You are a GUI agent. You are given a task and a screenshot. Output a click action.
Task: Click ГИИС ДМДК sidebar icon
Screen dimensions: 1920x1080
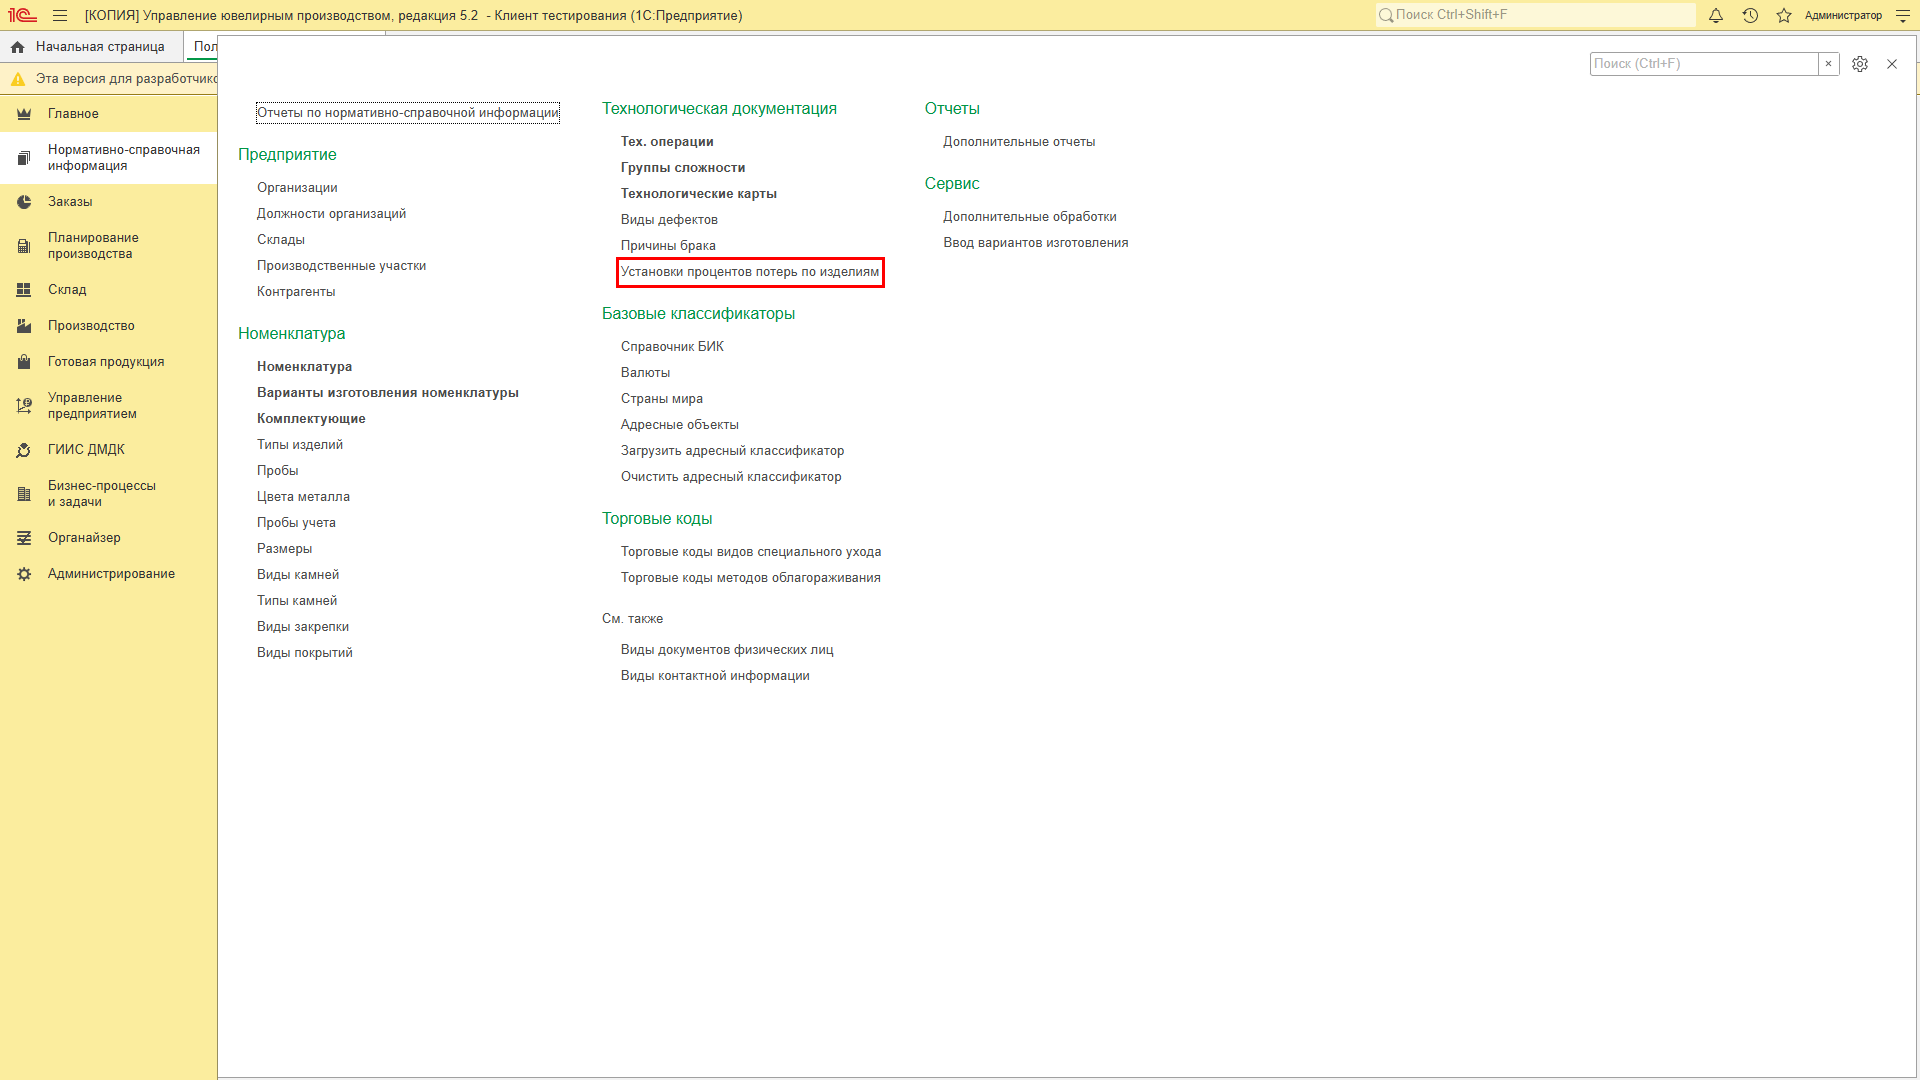pyautogui.click(x=24, y=450)
